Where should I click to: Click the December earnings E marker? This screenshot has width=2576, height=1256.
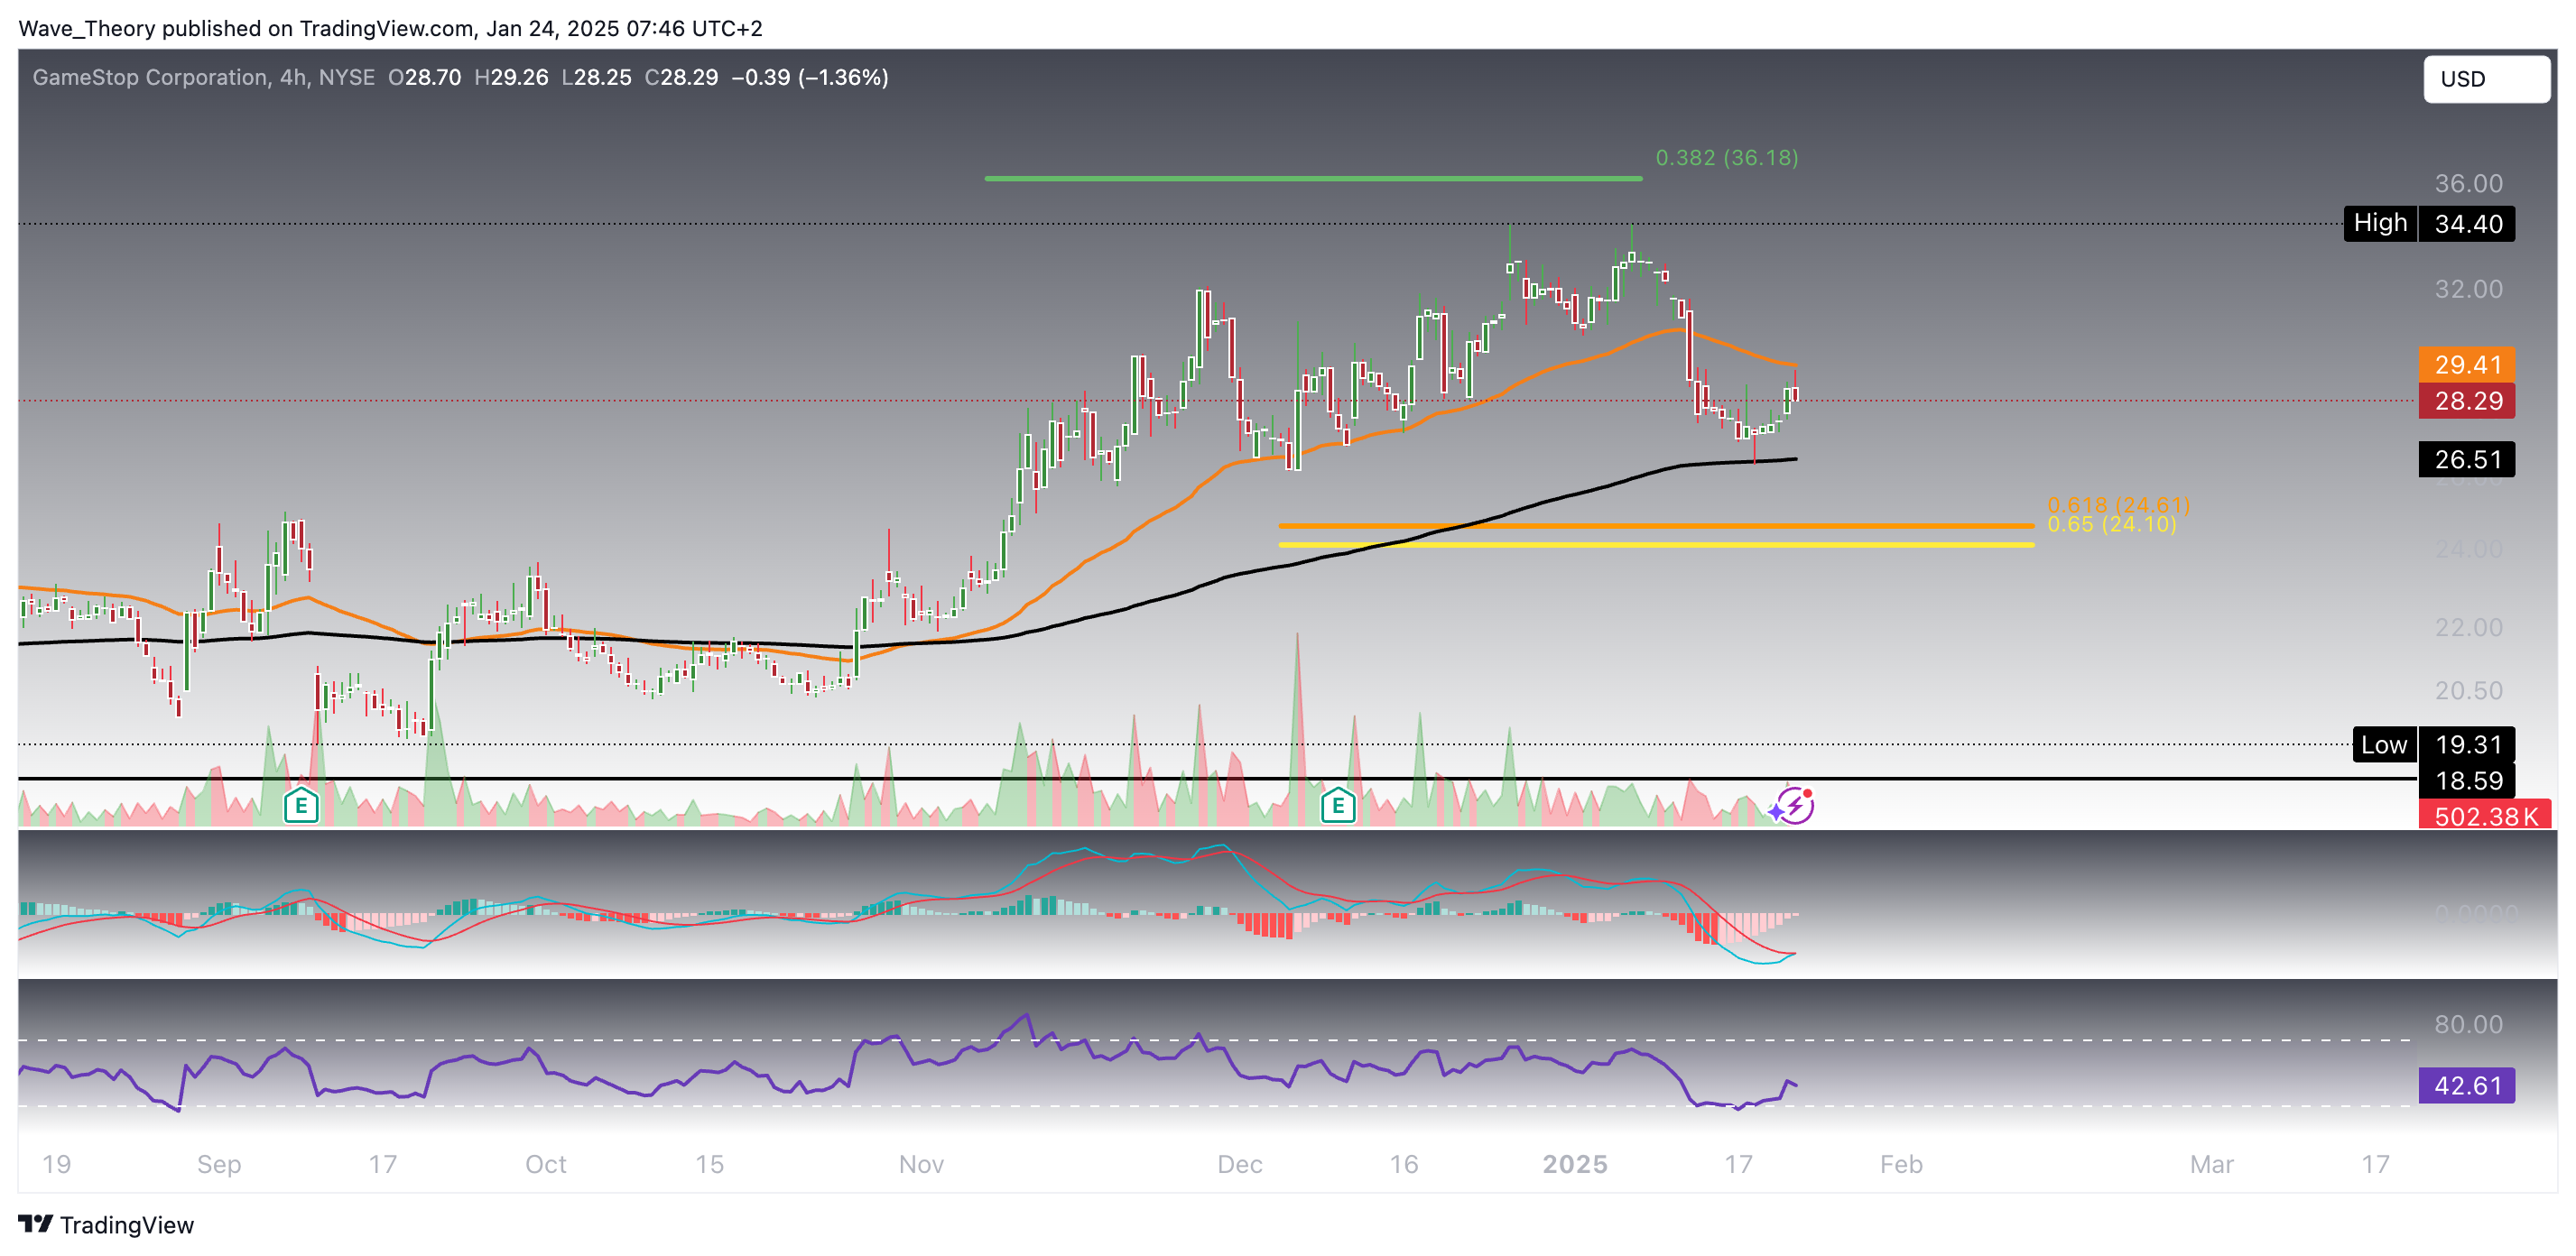1338,805
